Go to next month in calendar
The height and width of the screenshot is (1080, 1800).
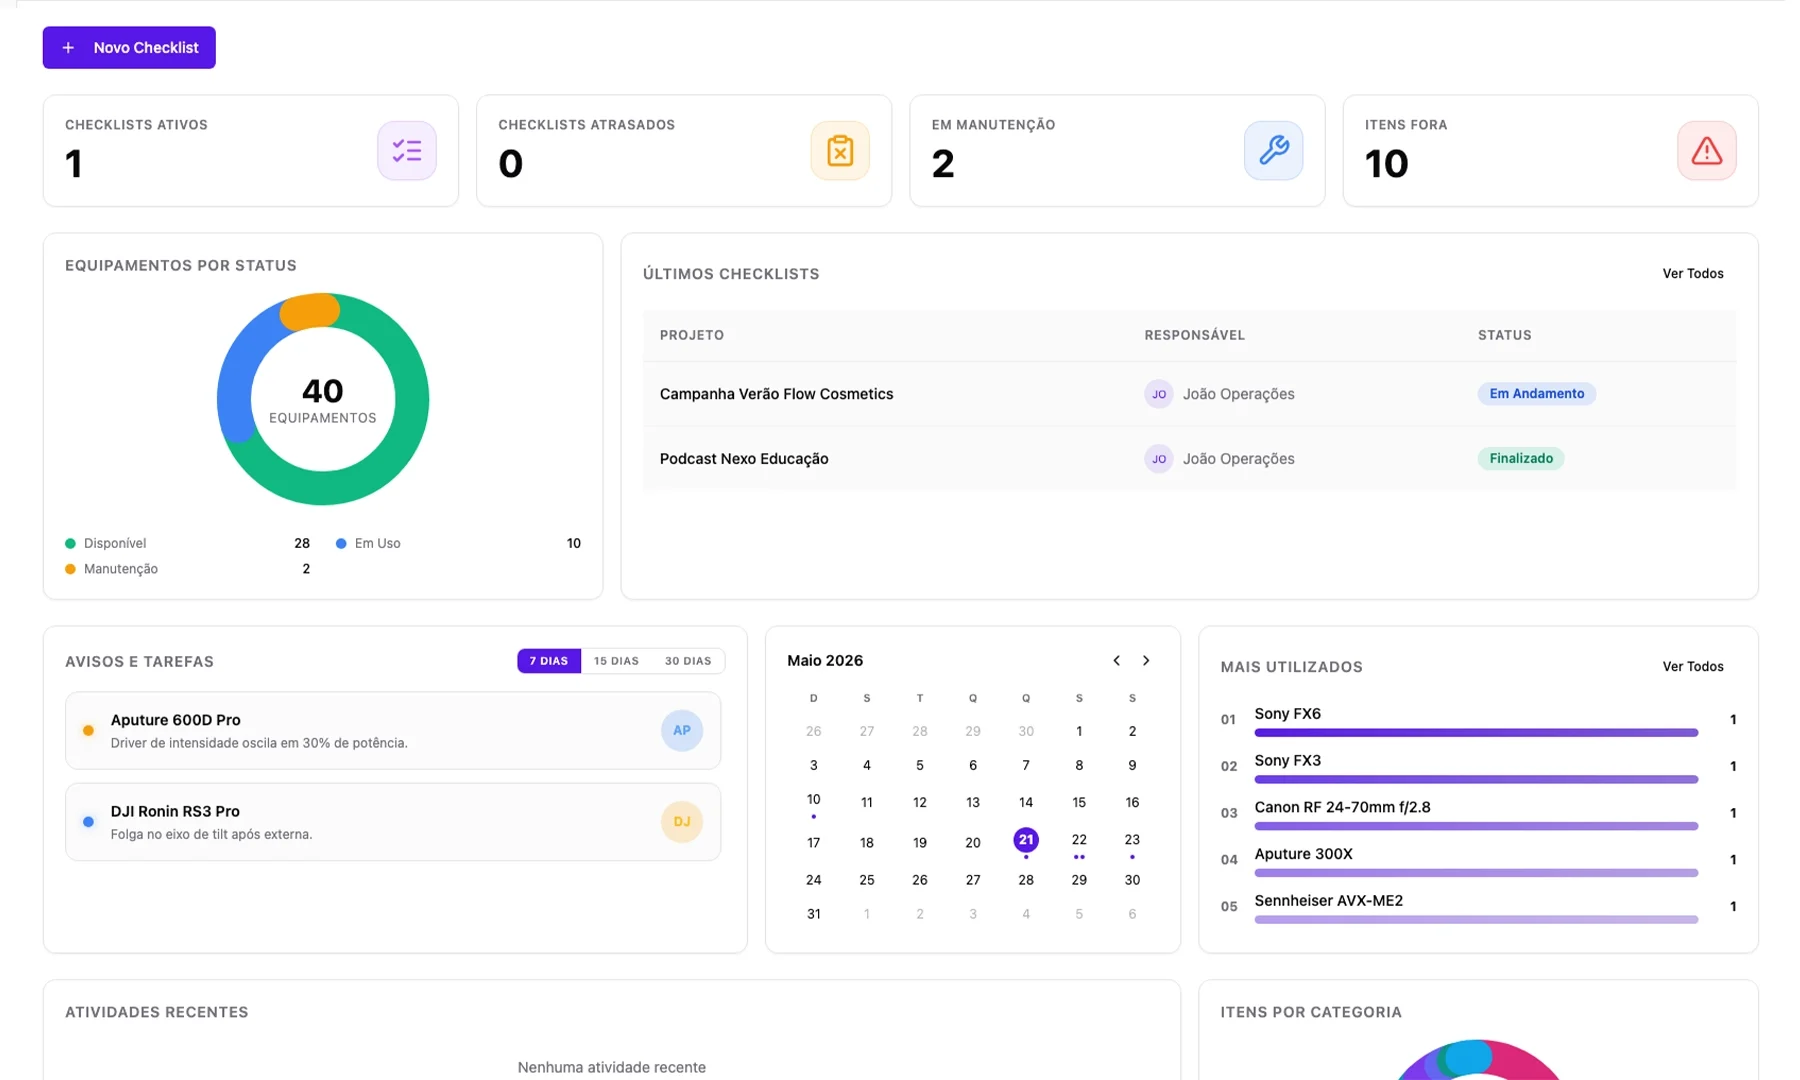tap(1146, 660)
